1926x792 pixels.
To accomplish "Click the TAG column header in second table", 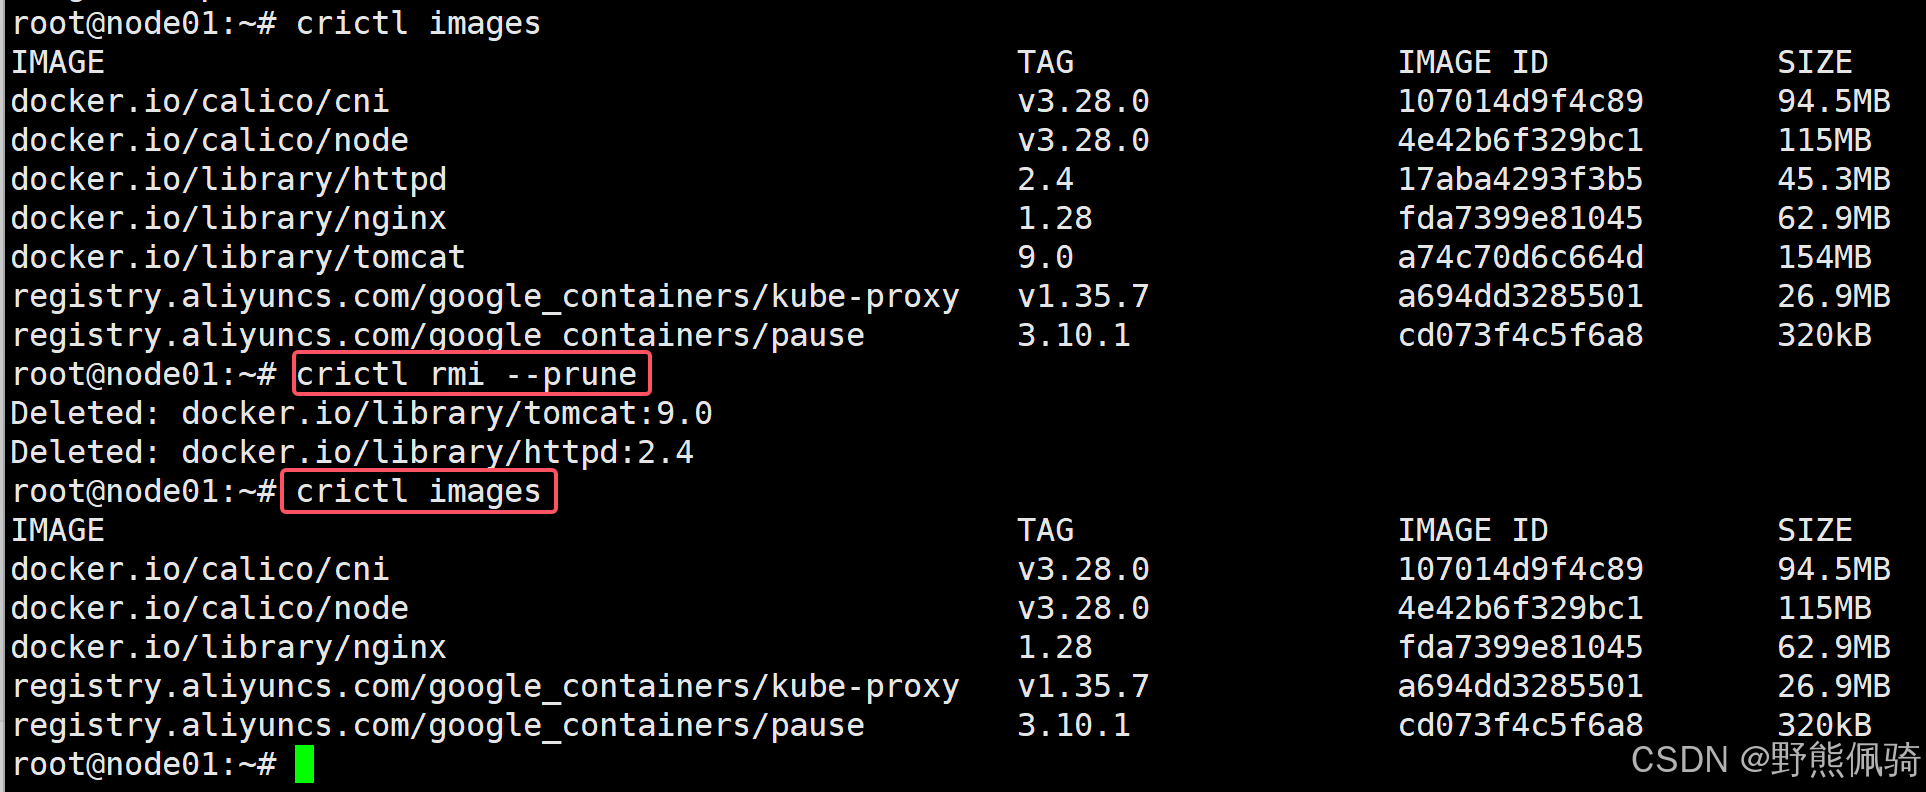I will [1046, 530].
